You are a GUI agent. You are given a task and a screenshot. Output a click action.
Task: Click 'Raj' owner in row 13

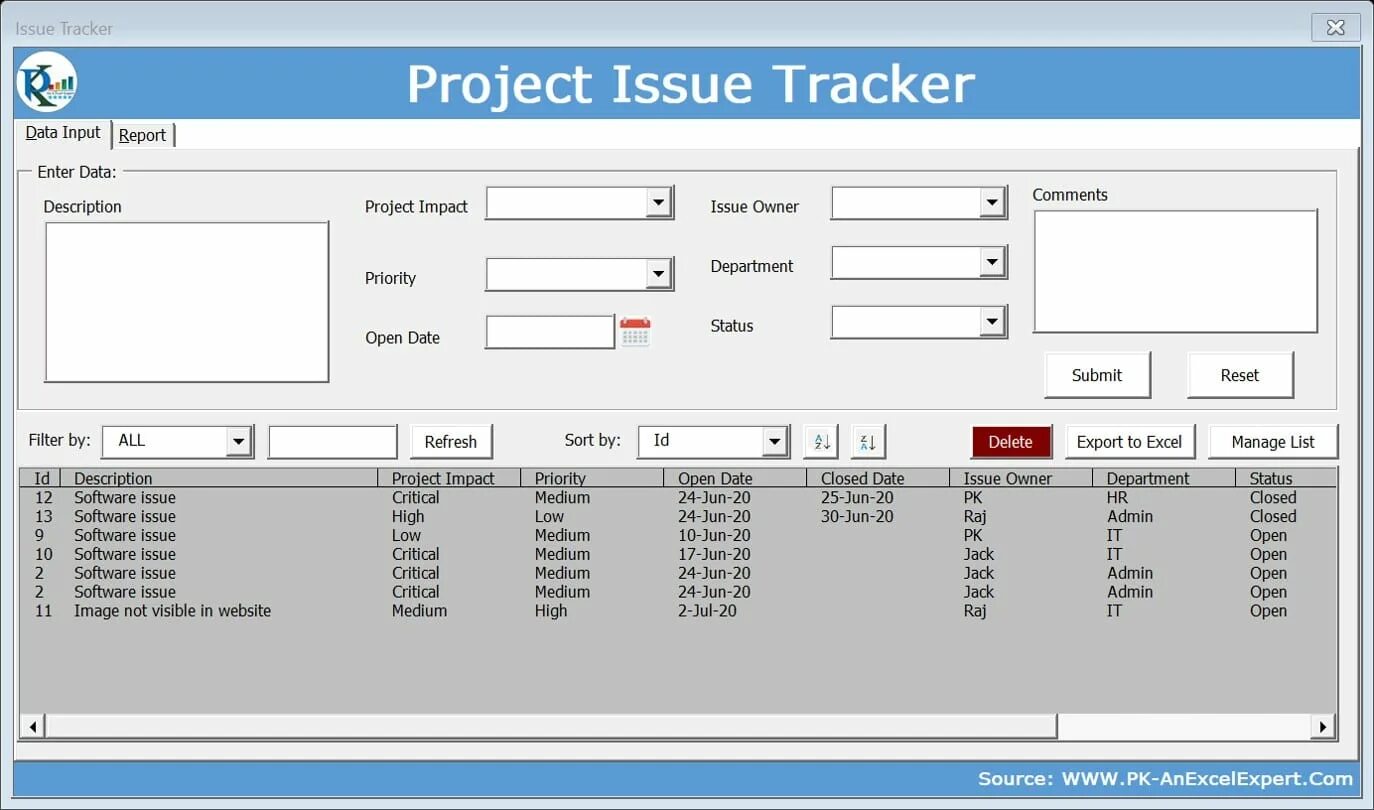(x=975, y=516)
